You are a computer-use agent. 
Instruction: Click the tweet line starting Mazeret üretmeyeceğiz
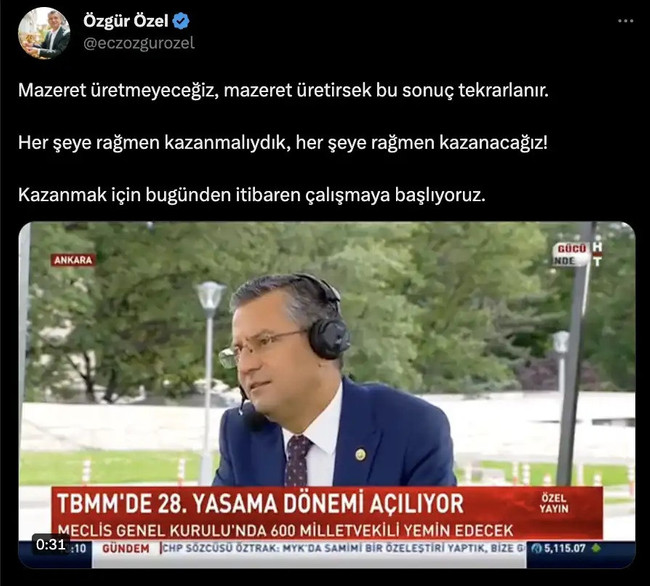283,90
